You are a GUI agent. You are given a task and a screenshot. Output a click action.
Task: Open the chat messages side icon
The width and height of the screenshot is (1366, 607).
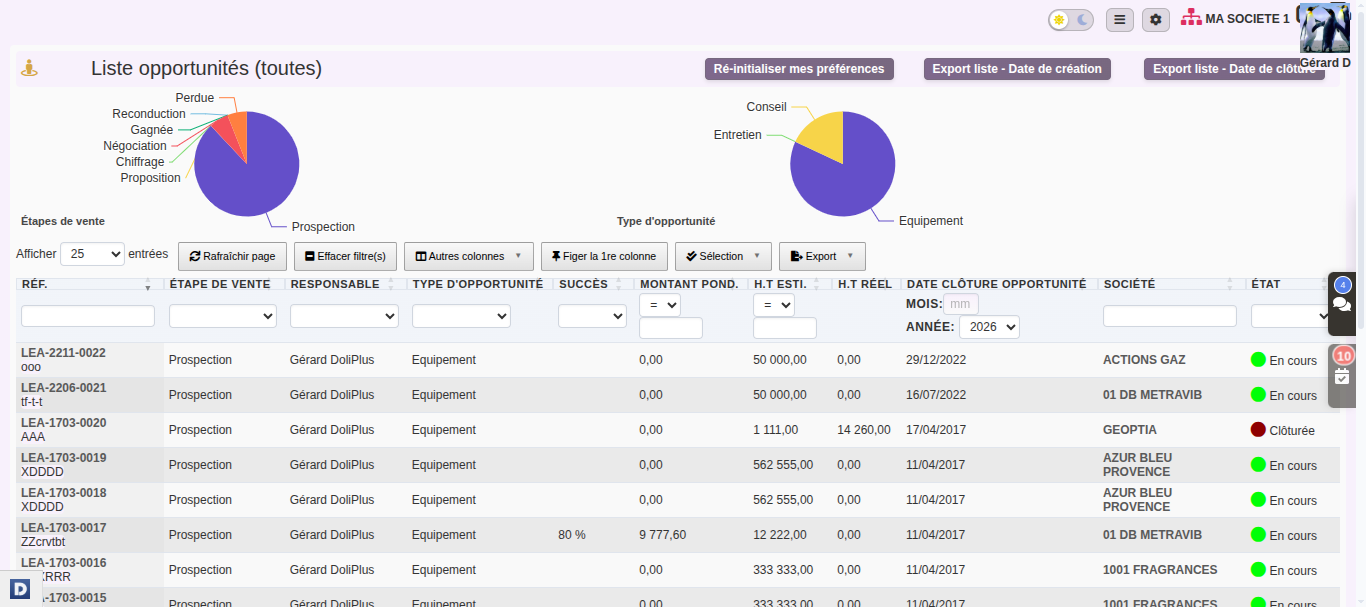point(1342,303)
